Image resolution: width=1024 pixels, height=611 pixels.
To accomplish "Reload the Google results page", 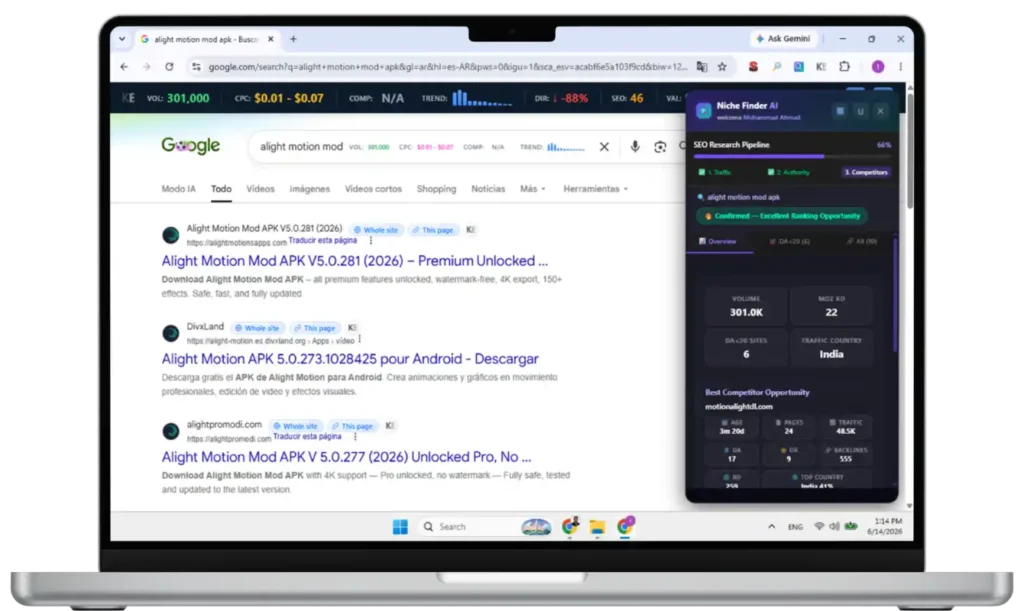I will click(x=169, y=67).
